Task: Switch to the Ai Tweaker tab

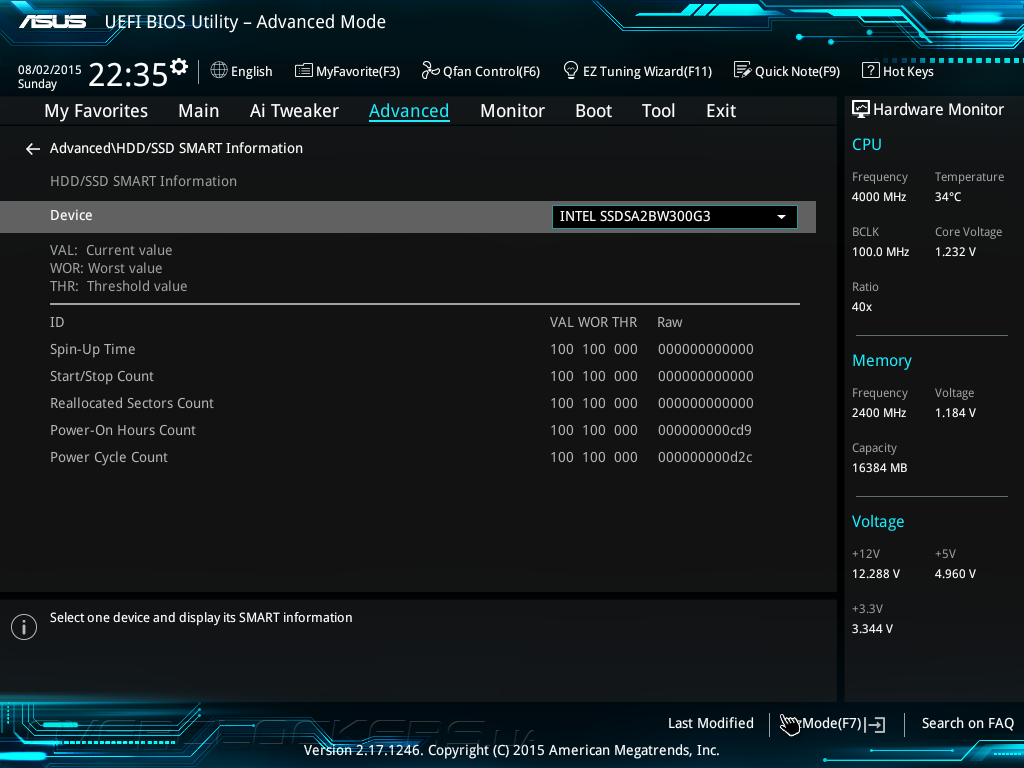Action: tap(294, 111)
